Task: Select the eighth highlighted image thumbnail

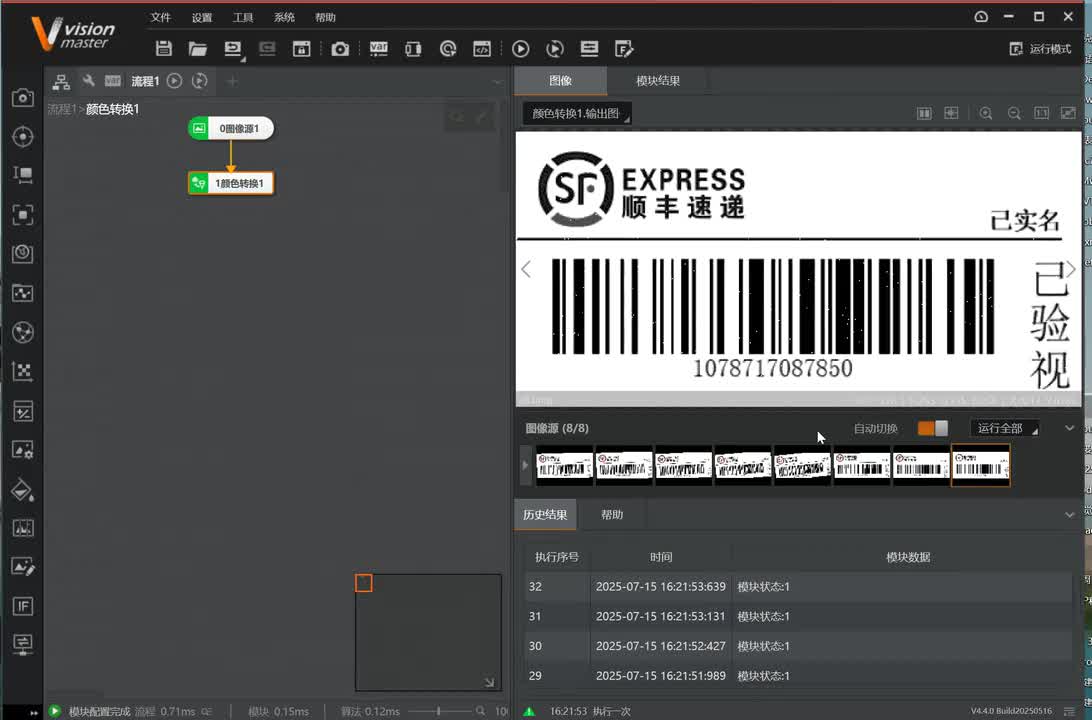Action: click(x=981, y=466)
